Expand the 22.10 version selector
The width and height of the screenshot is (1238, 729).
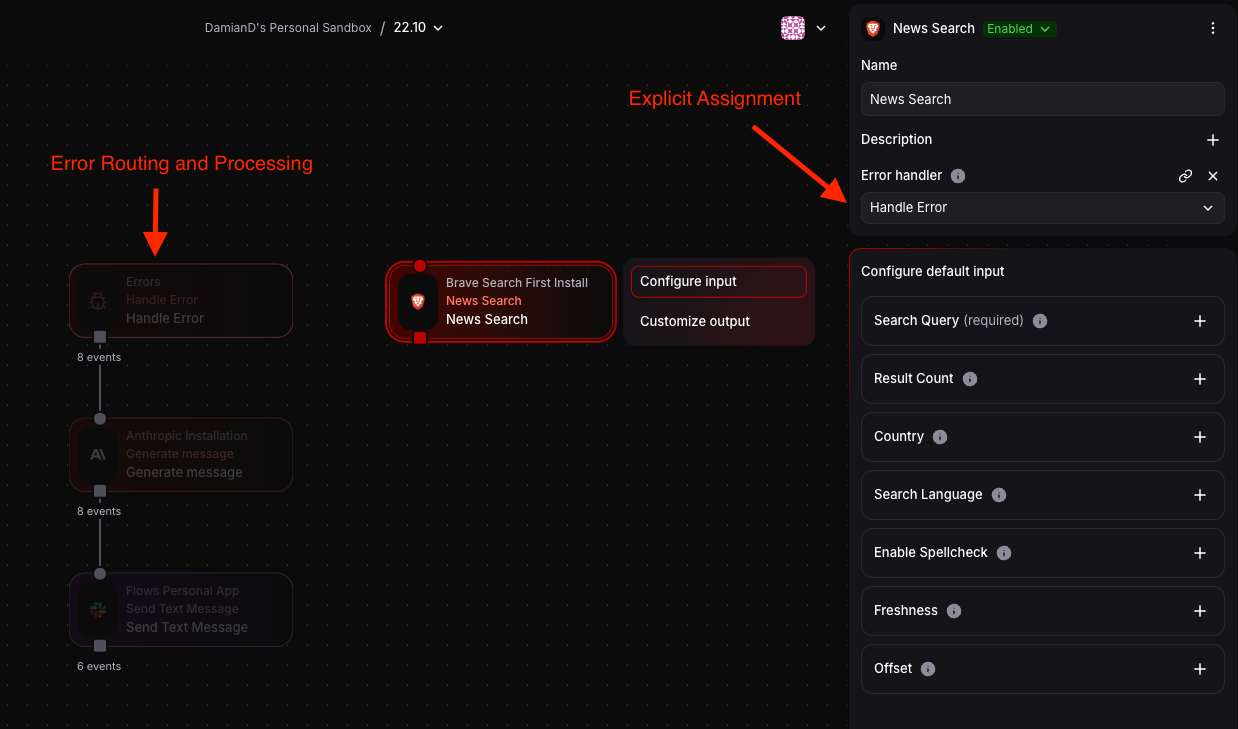click(418, 27)
